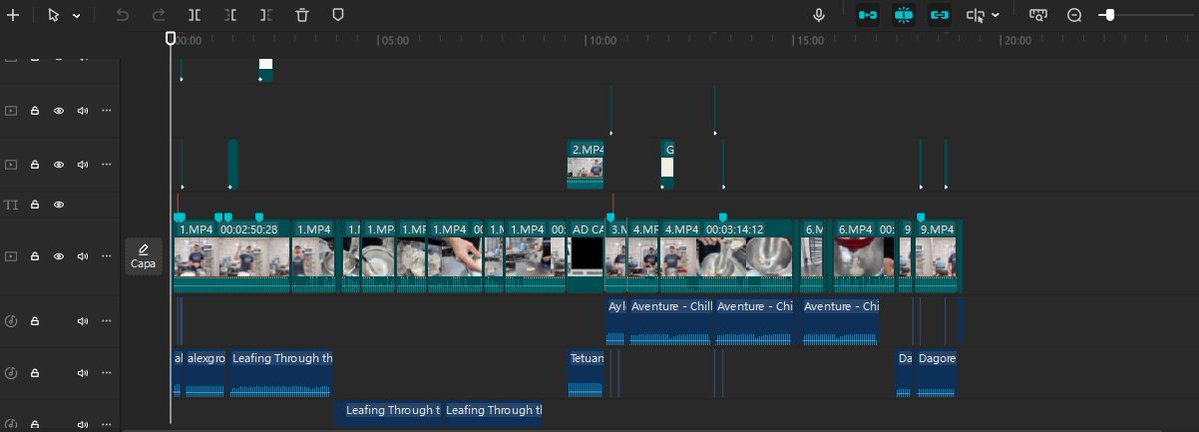The height and width of the screenshot is (432, 1199).
Task: Mute the audio track with Aventure clips
Action: (x=83, y=321)
